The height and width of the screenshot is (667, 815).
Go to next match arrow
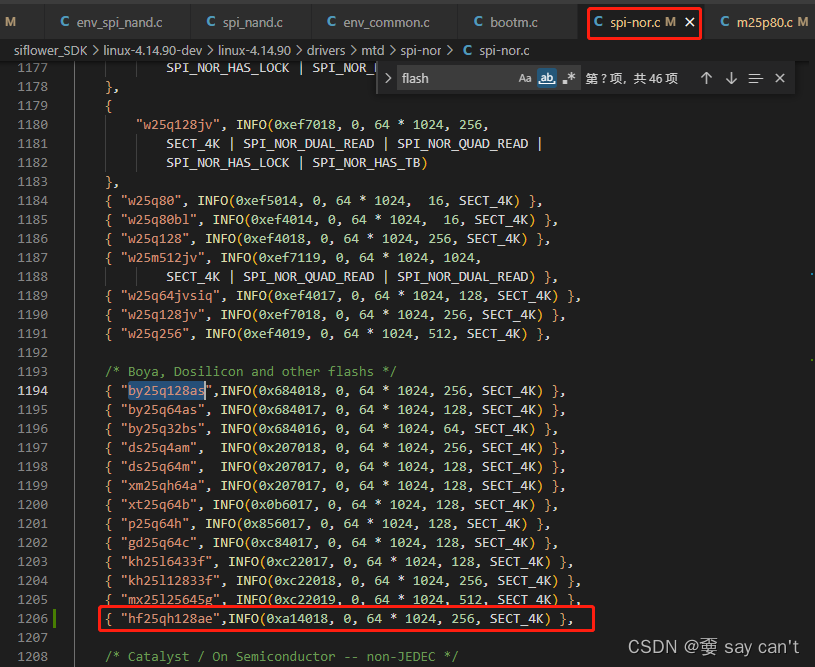(x=731, y=79)
